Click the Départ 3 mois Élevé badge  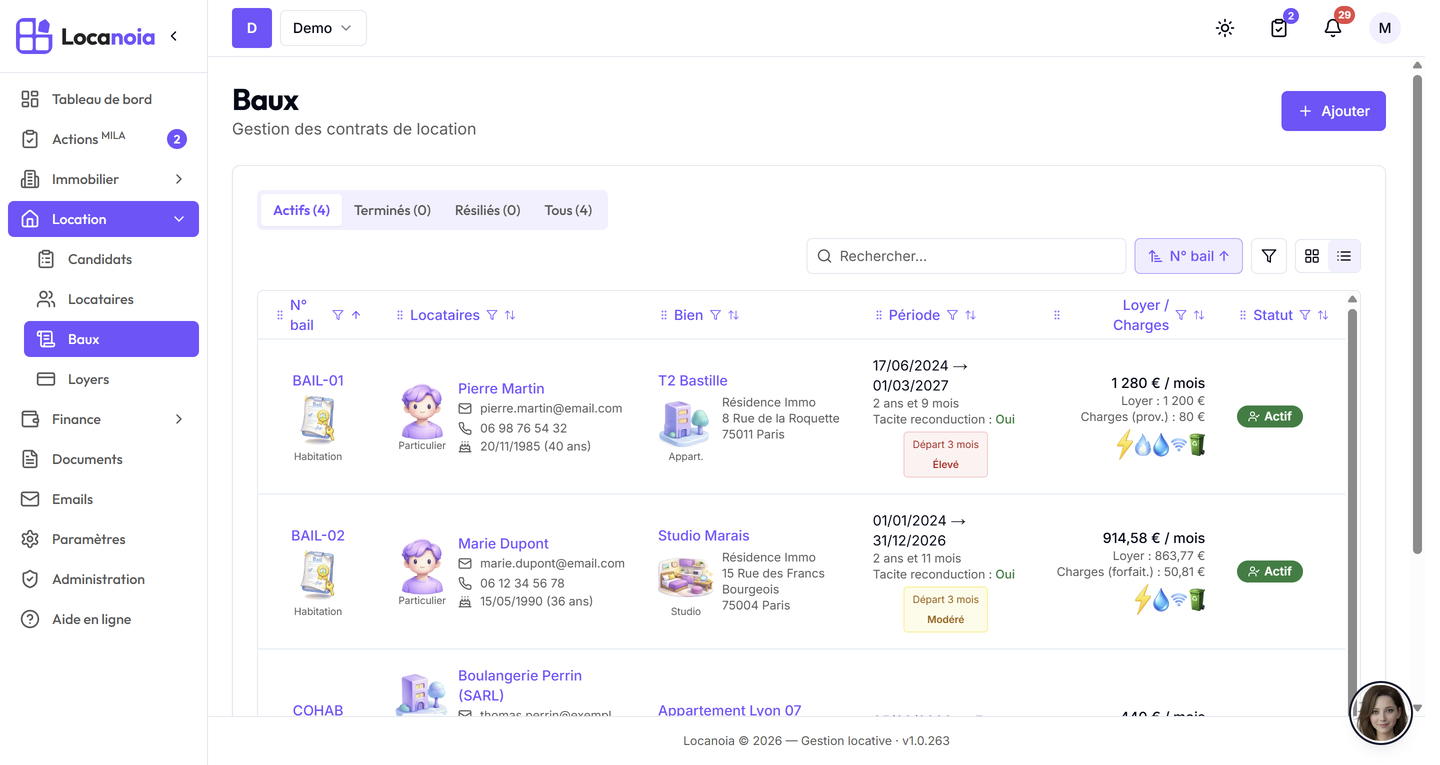[x=945, y=454]
